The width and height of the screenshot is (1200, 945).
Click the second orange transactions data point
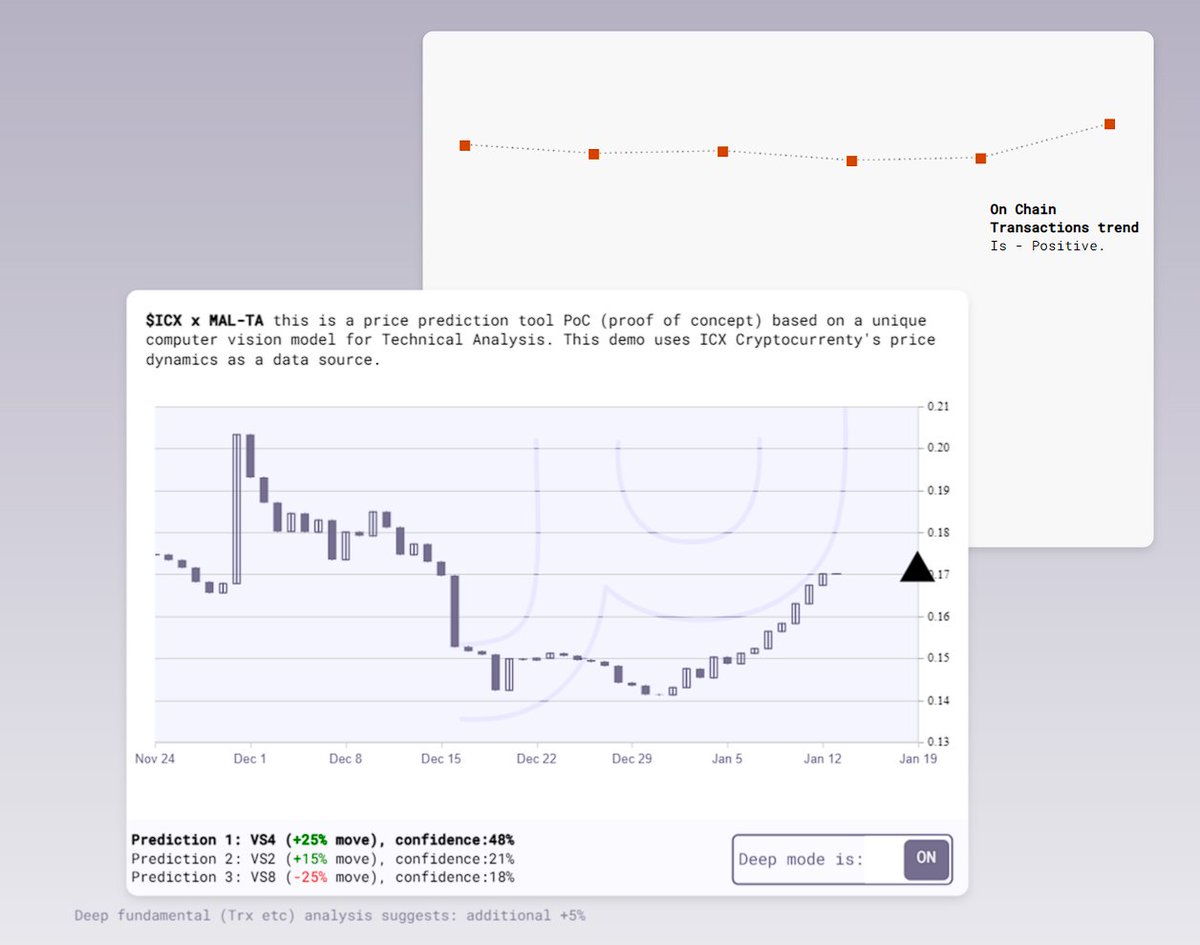[x=594, y=154]
